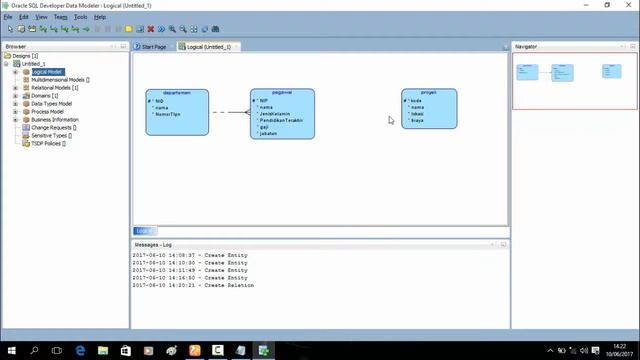Expand the Relational Models node
Viewport: 640px width, 360px height.
coord(16,88)
